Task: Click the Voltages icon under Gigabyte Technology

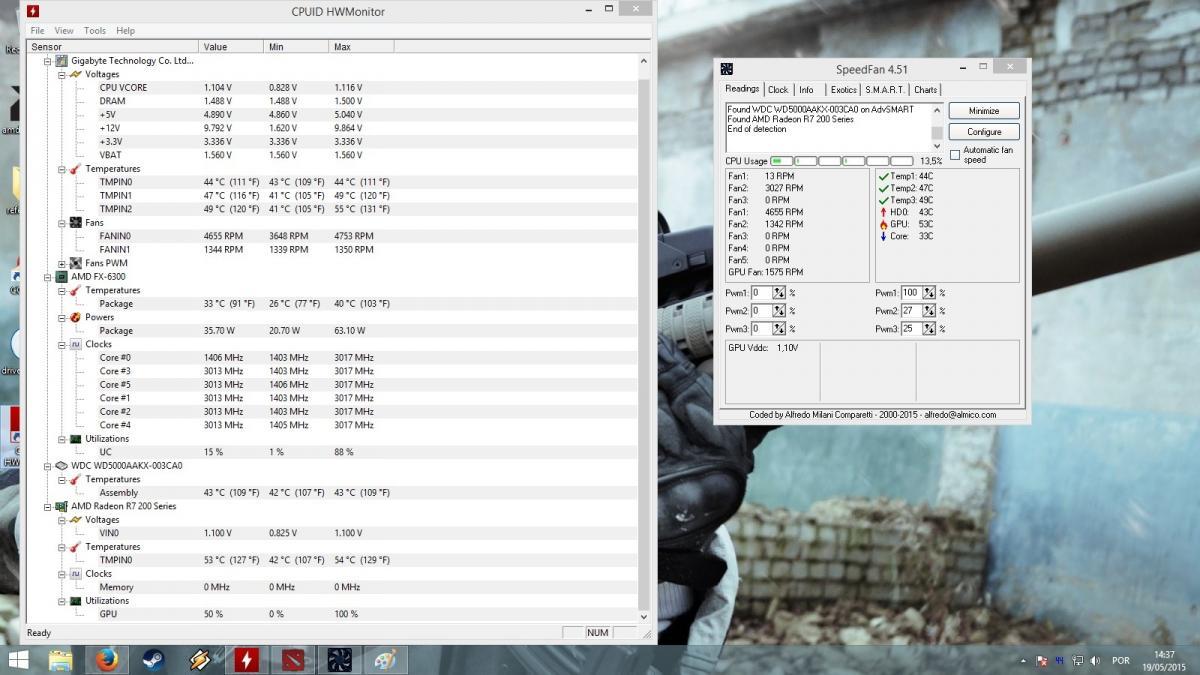Action: click(75, 74)
